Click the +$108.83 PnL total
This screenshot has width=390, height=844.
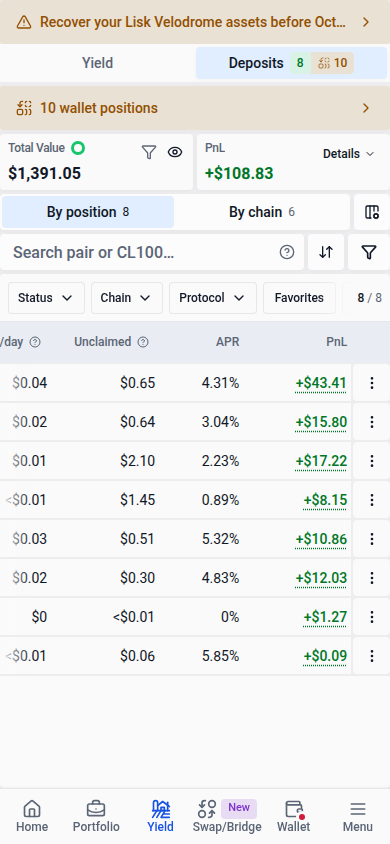pos(239,173)
